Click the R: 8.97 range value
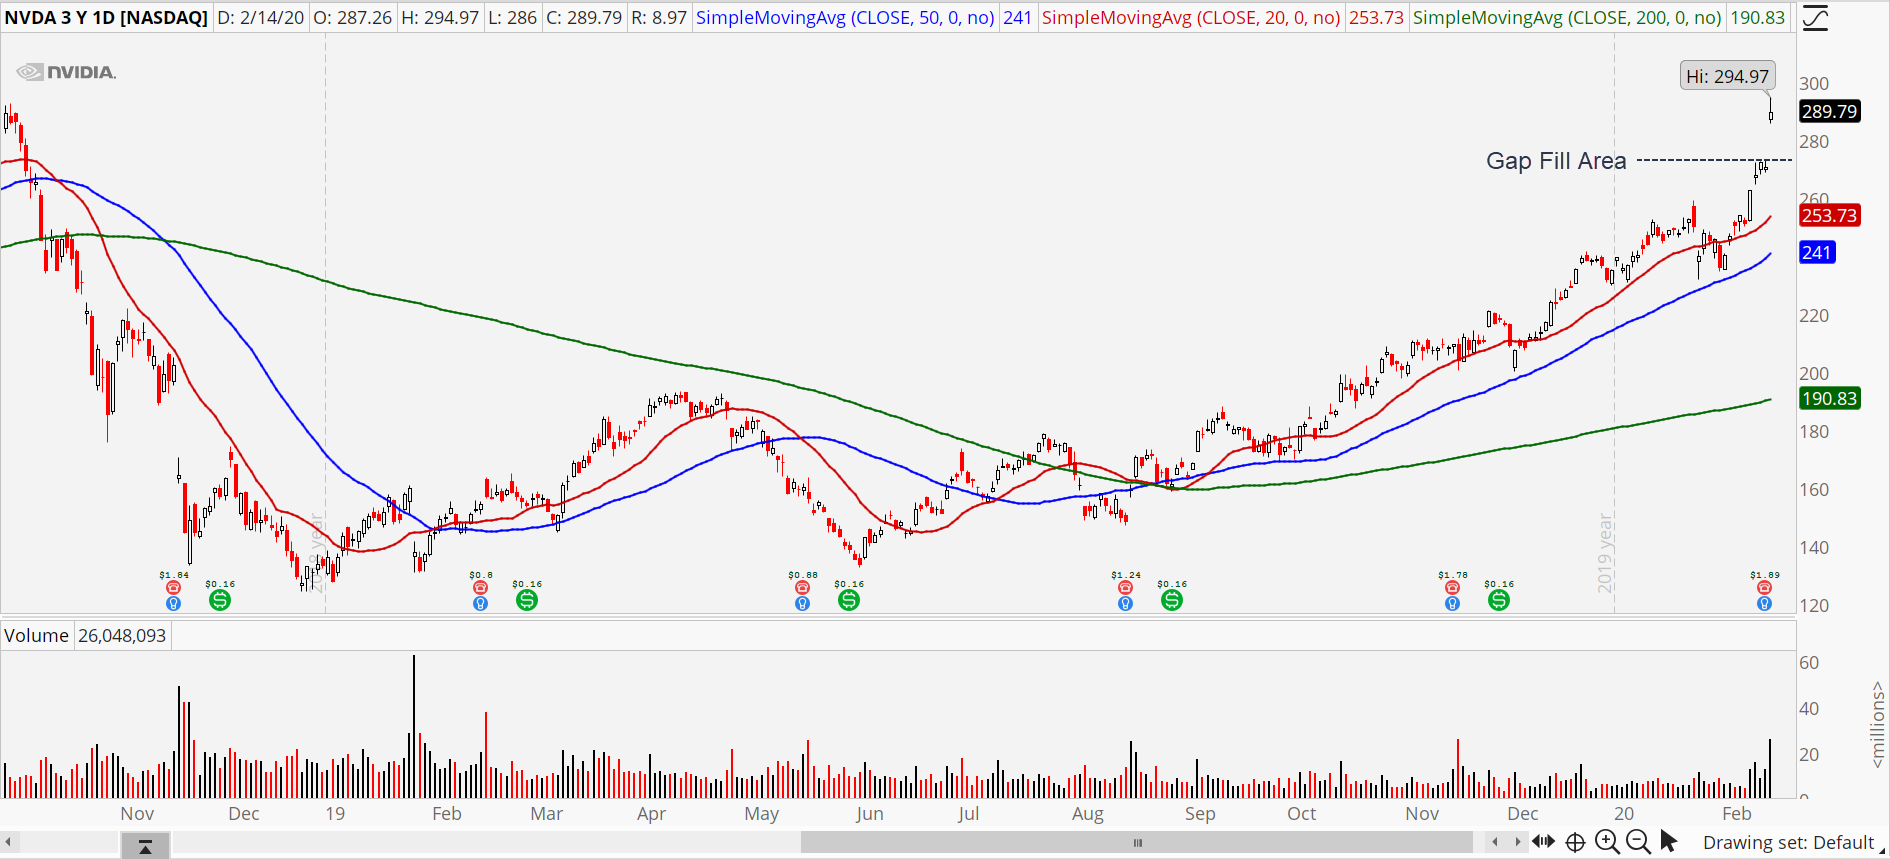Screen dimensions: 1890x859 point(659,17)
